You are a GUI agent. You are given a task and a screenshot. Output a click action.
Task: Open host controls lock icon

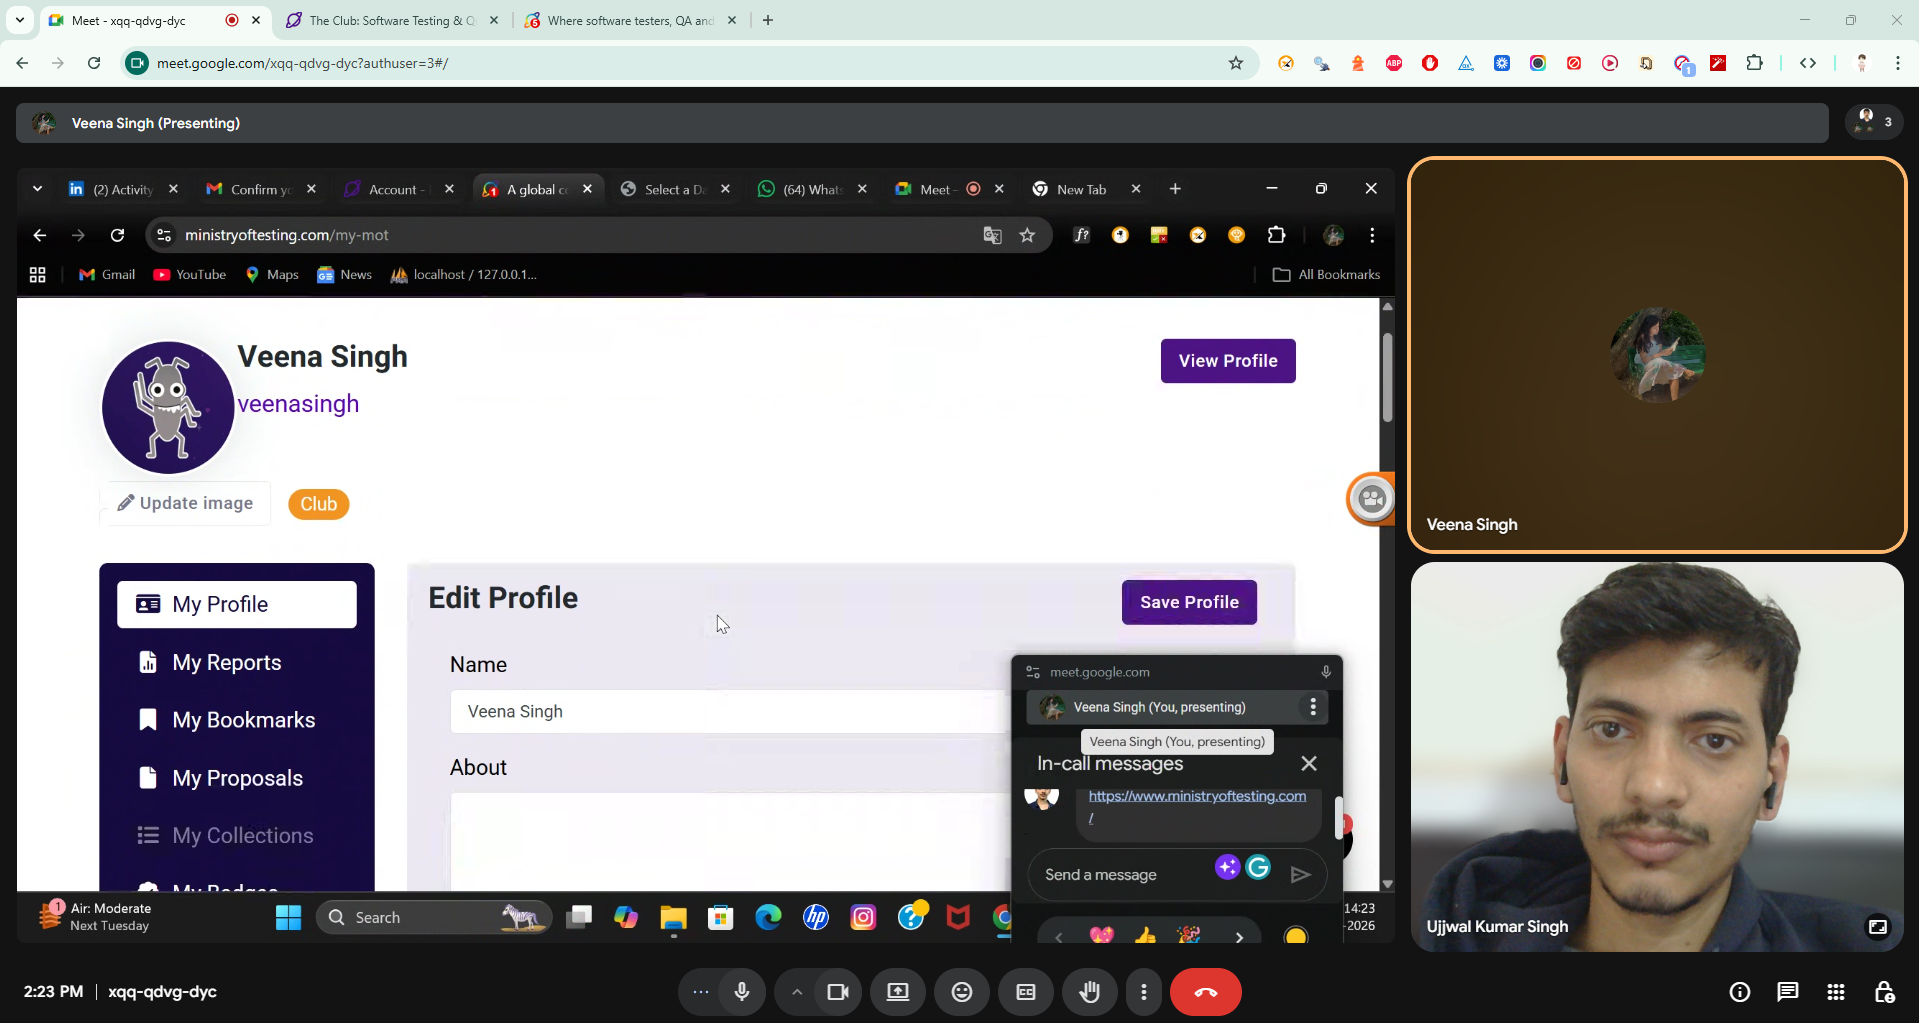(1884, 992)
